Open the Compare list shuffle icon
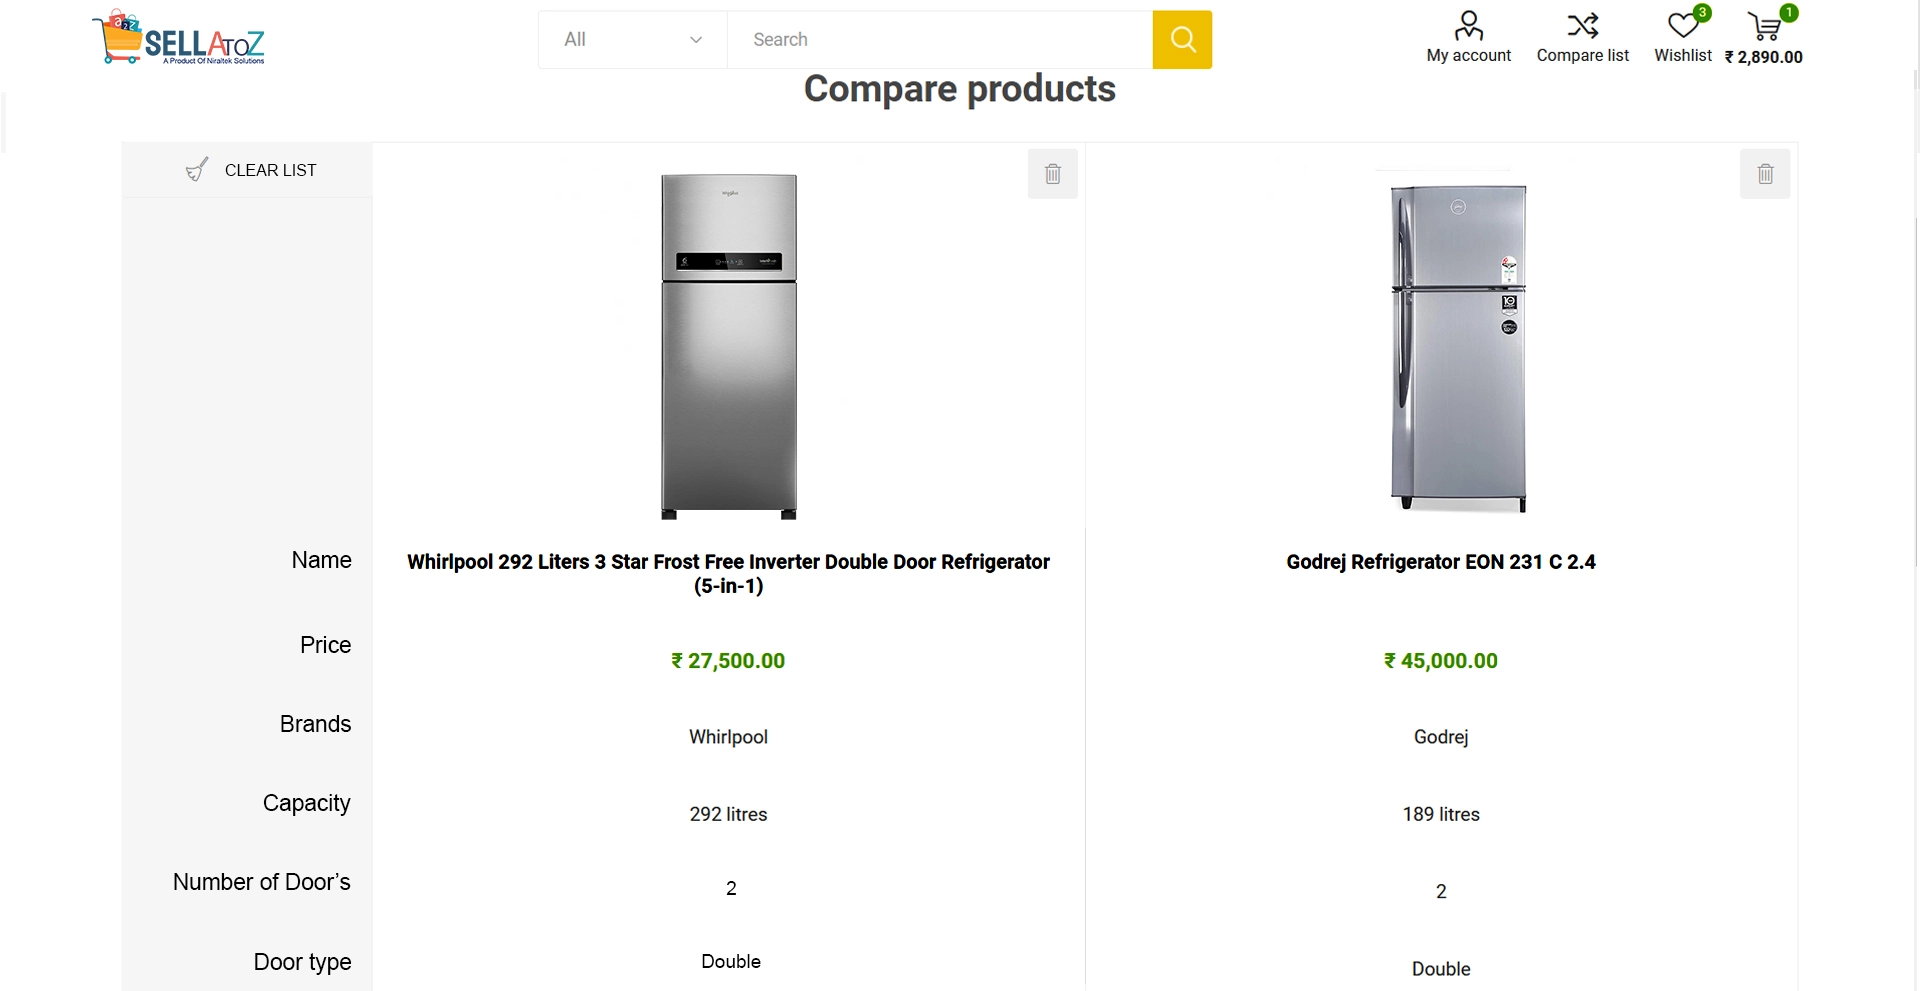Viewport: 1920px width, 991px height. pyautogui.click(x=1582, y=25)
